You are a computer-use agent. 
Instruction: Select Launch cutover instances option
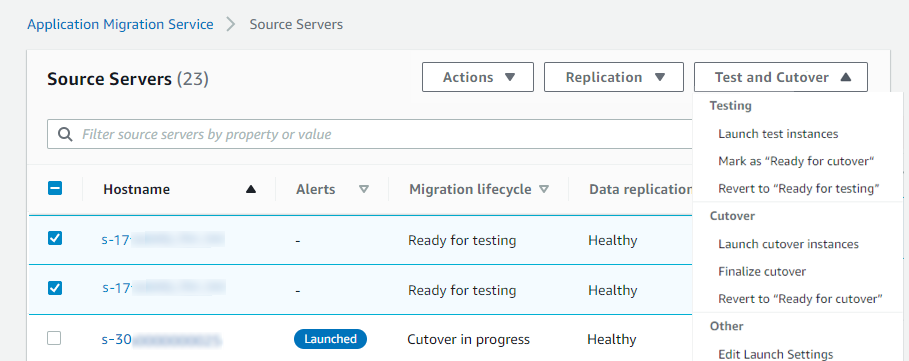pos(788,244)
